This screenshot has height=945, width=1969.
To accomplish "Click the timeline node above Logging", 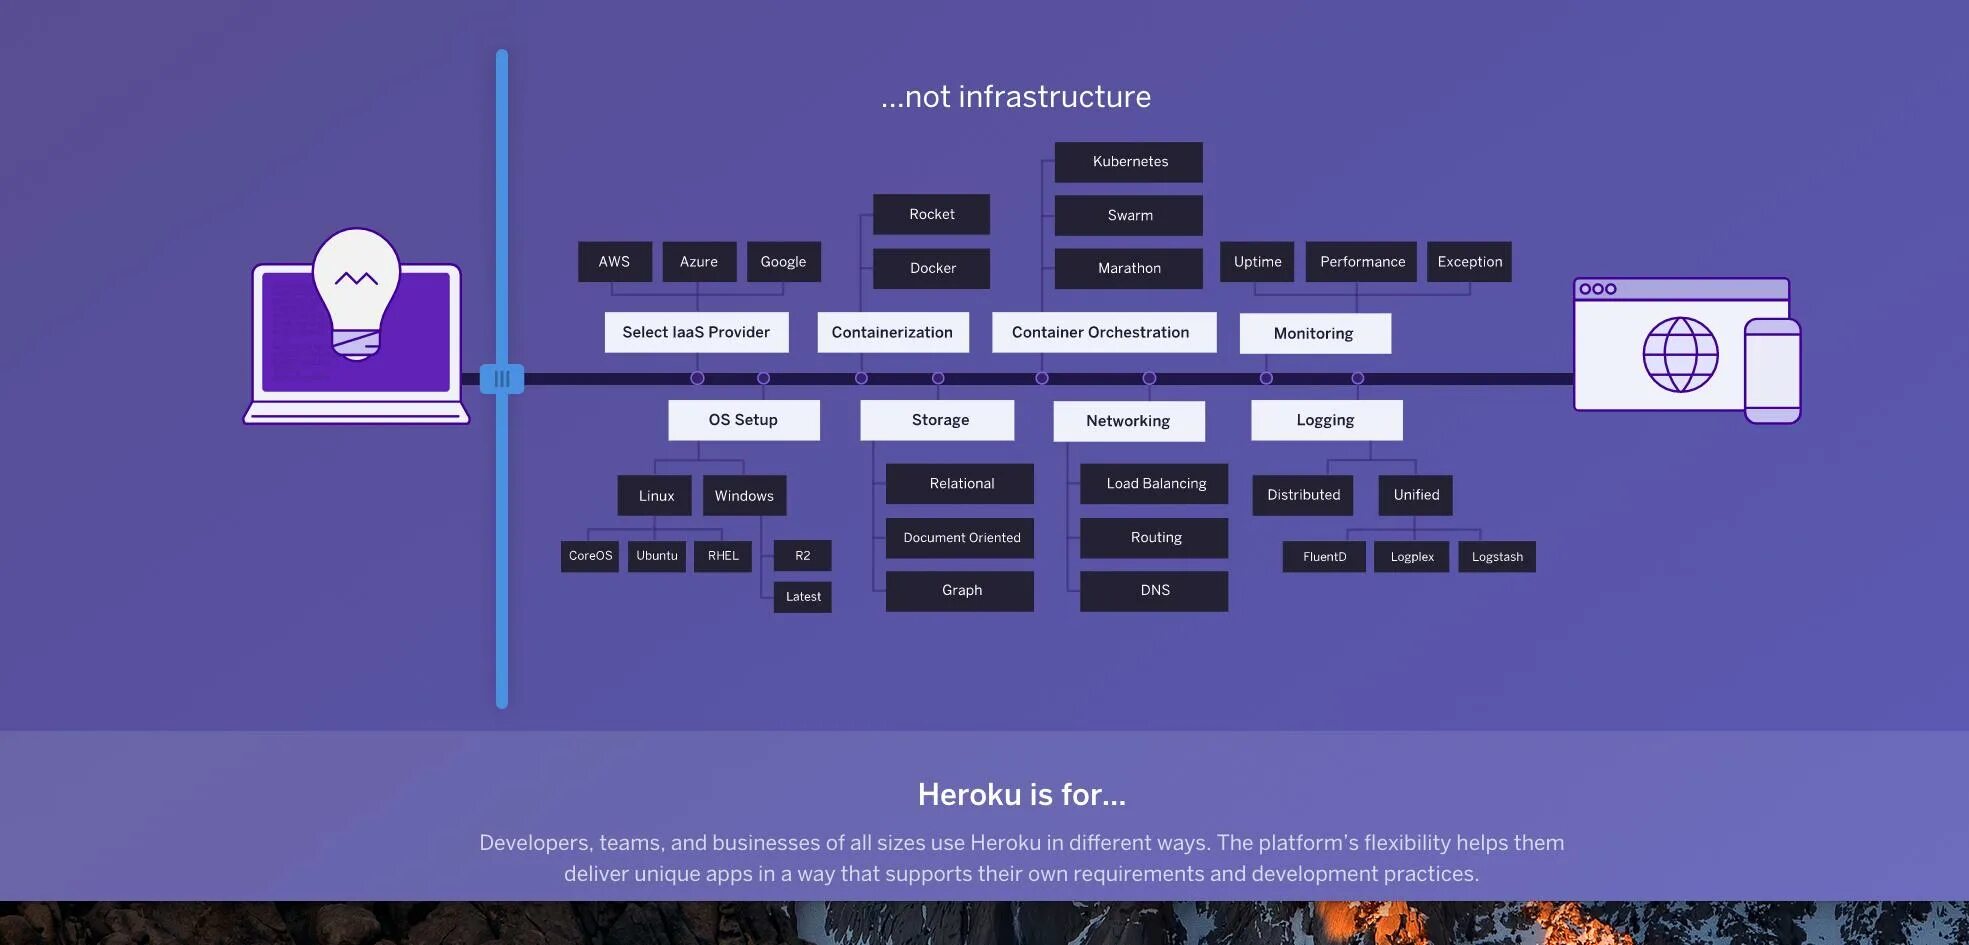I will (x=1357, y=378).
